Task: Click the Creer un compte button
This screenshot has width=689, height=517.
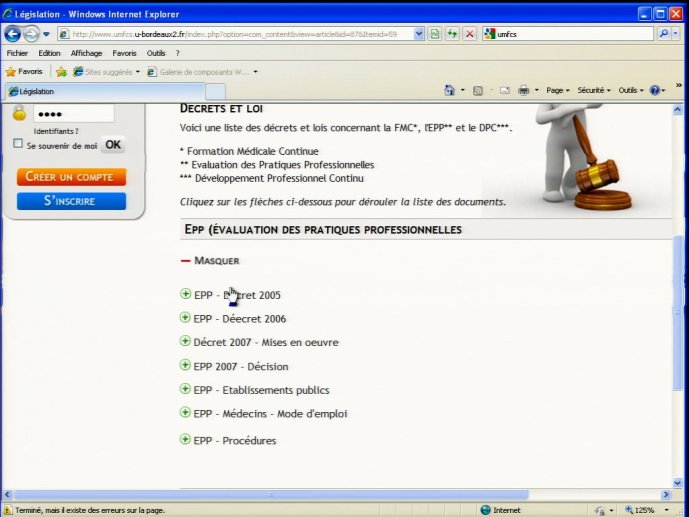Action: click(71, 177)
